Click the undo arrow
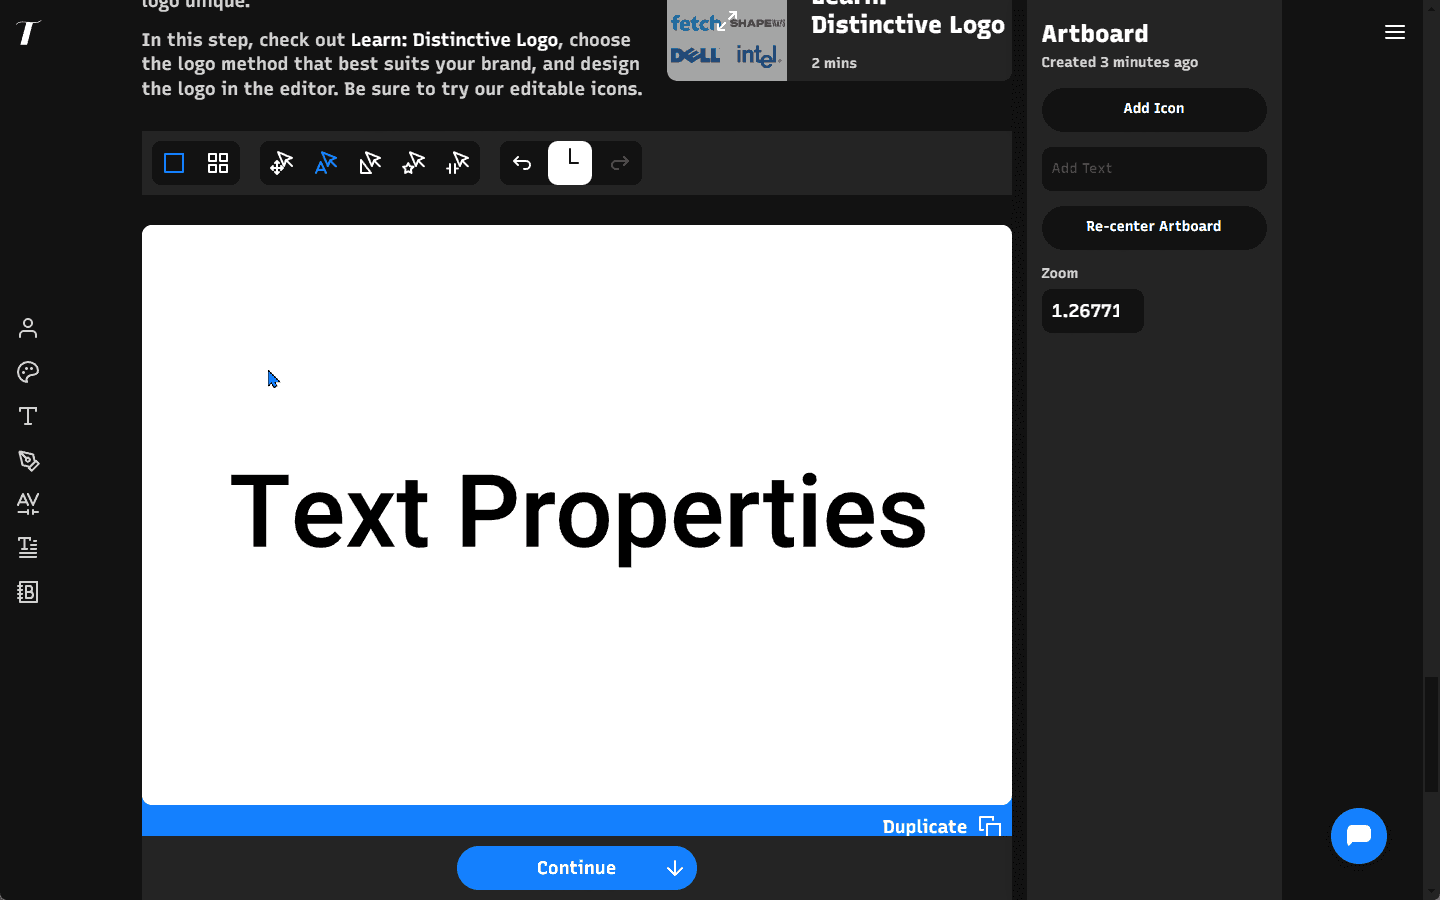 [x=522, y=163]
